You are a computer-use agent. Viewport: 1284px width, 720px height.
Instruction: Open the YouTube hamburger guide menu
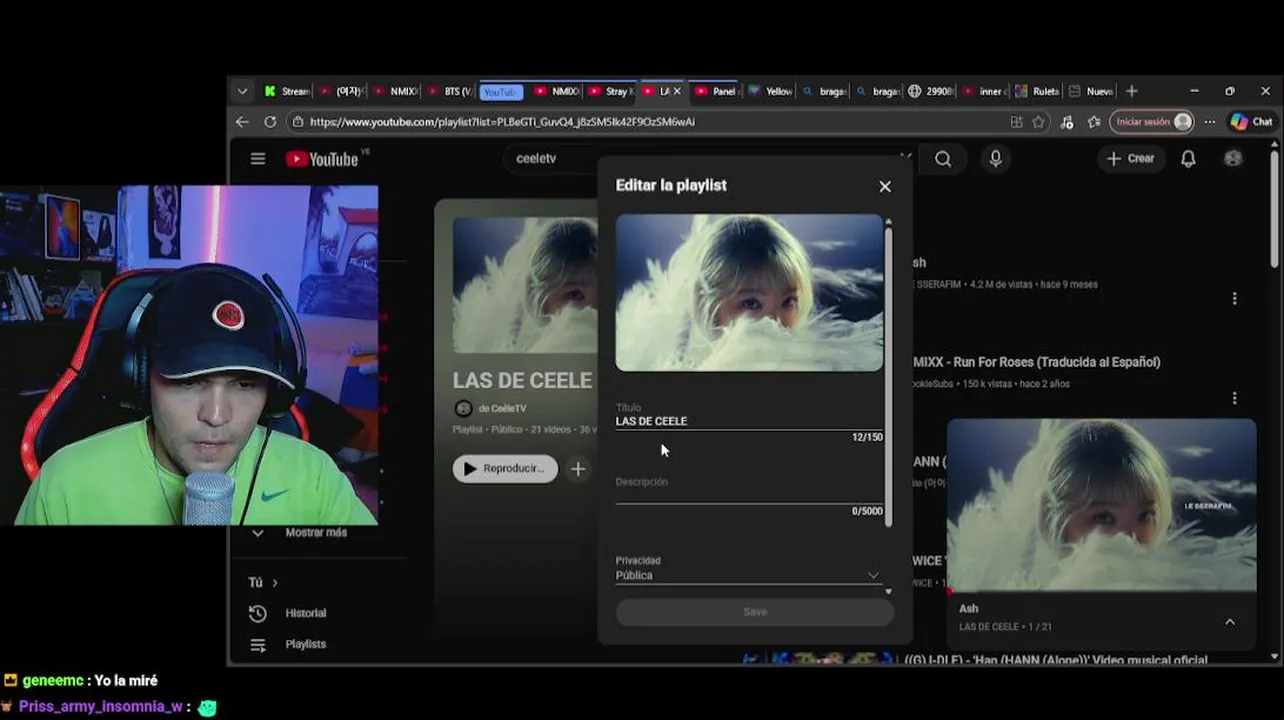pos(258,159)
